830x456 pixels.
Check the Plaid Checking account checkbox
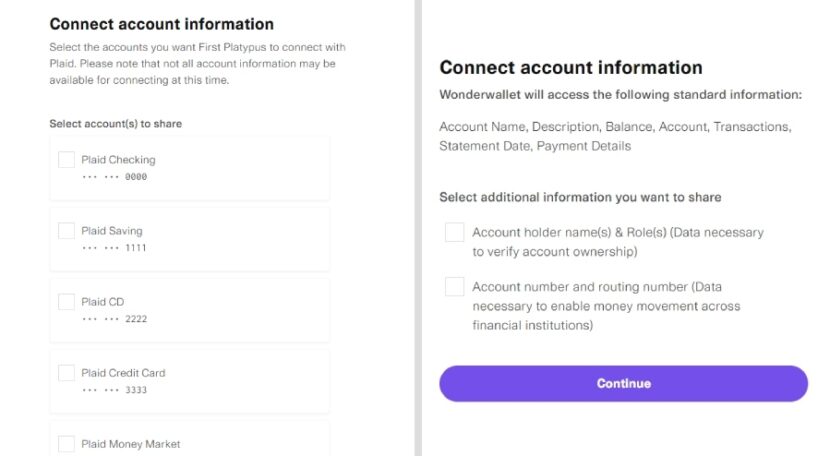[x=67, y=160]
